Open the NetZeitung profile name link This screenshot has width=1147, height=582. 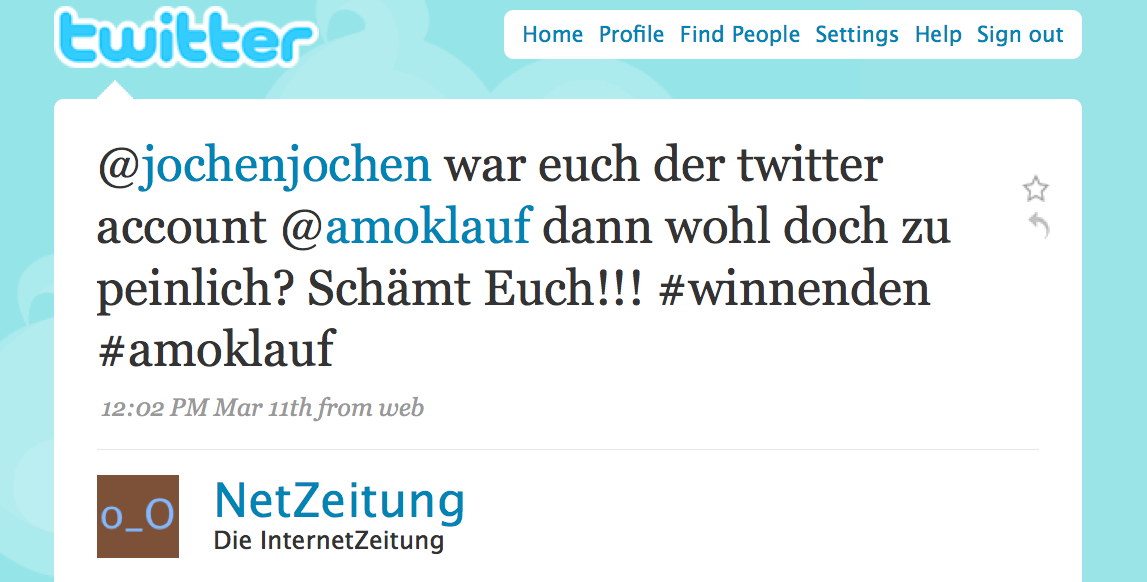(339, 502)
